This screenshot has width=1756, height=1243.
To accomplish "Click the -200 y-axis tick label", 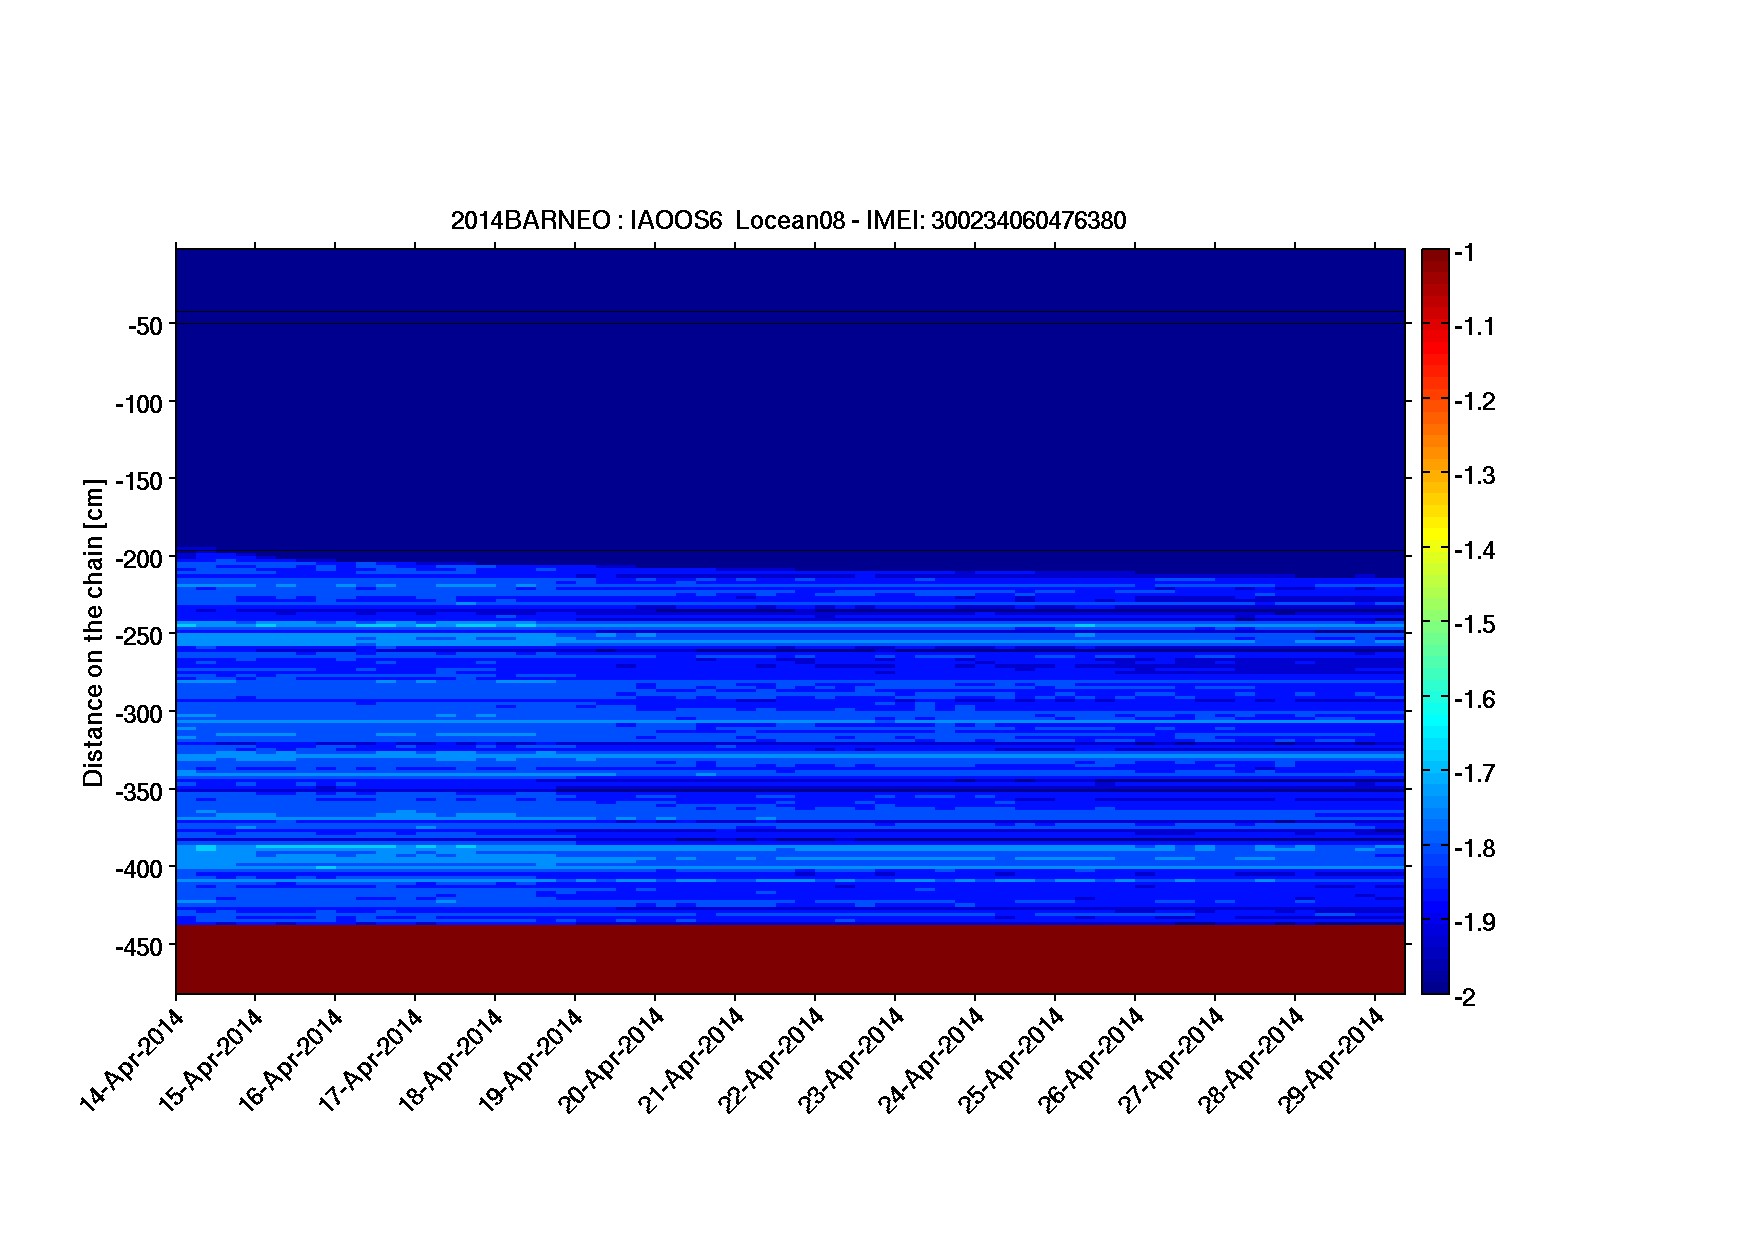I will [x=139, y=559].
